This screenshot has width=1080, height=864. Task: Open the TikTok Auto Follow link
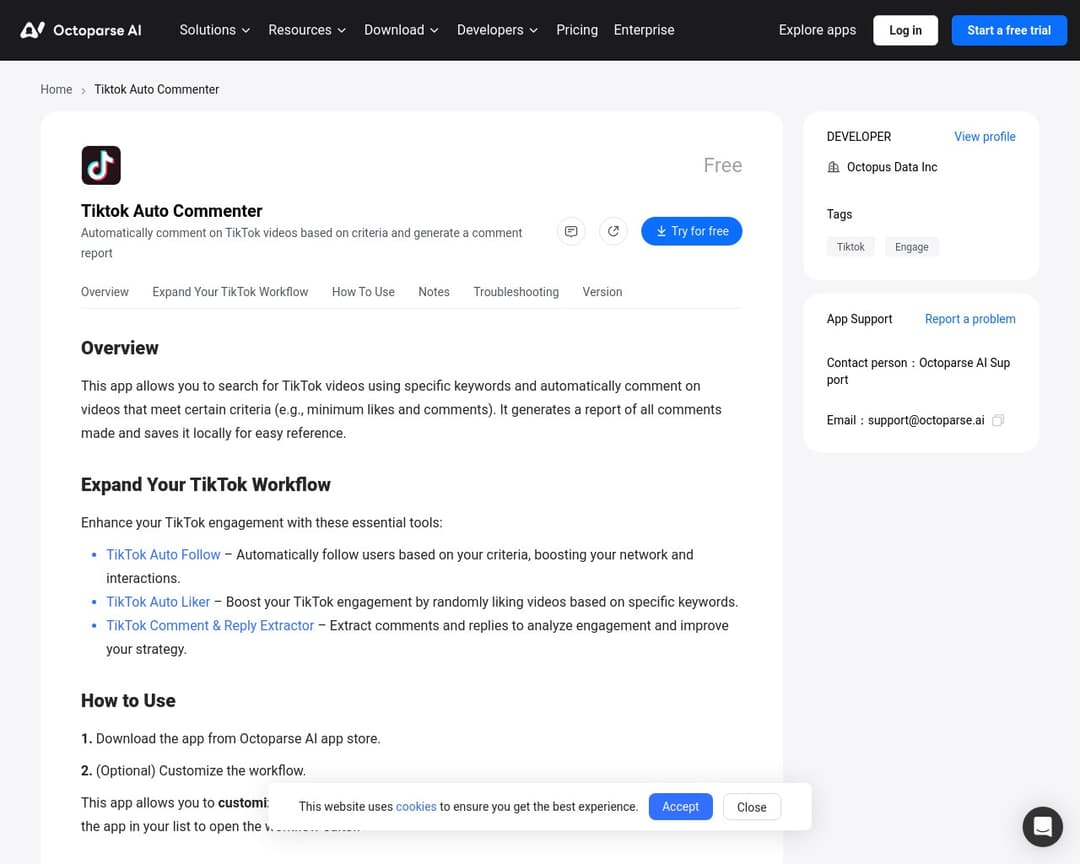(163, 555)
